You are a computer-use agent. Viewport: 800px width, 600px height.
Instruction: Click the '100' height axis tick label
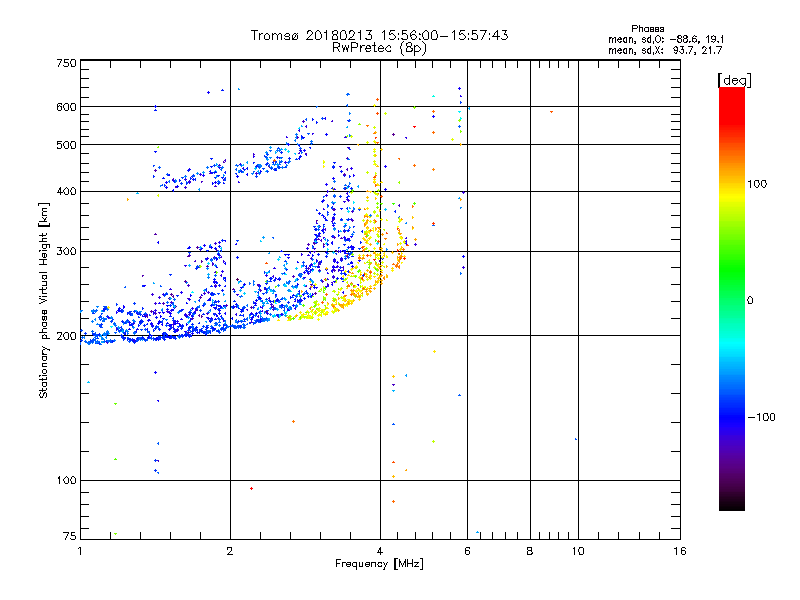[x=66, y=481]
